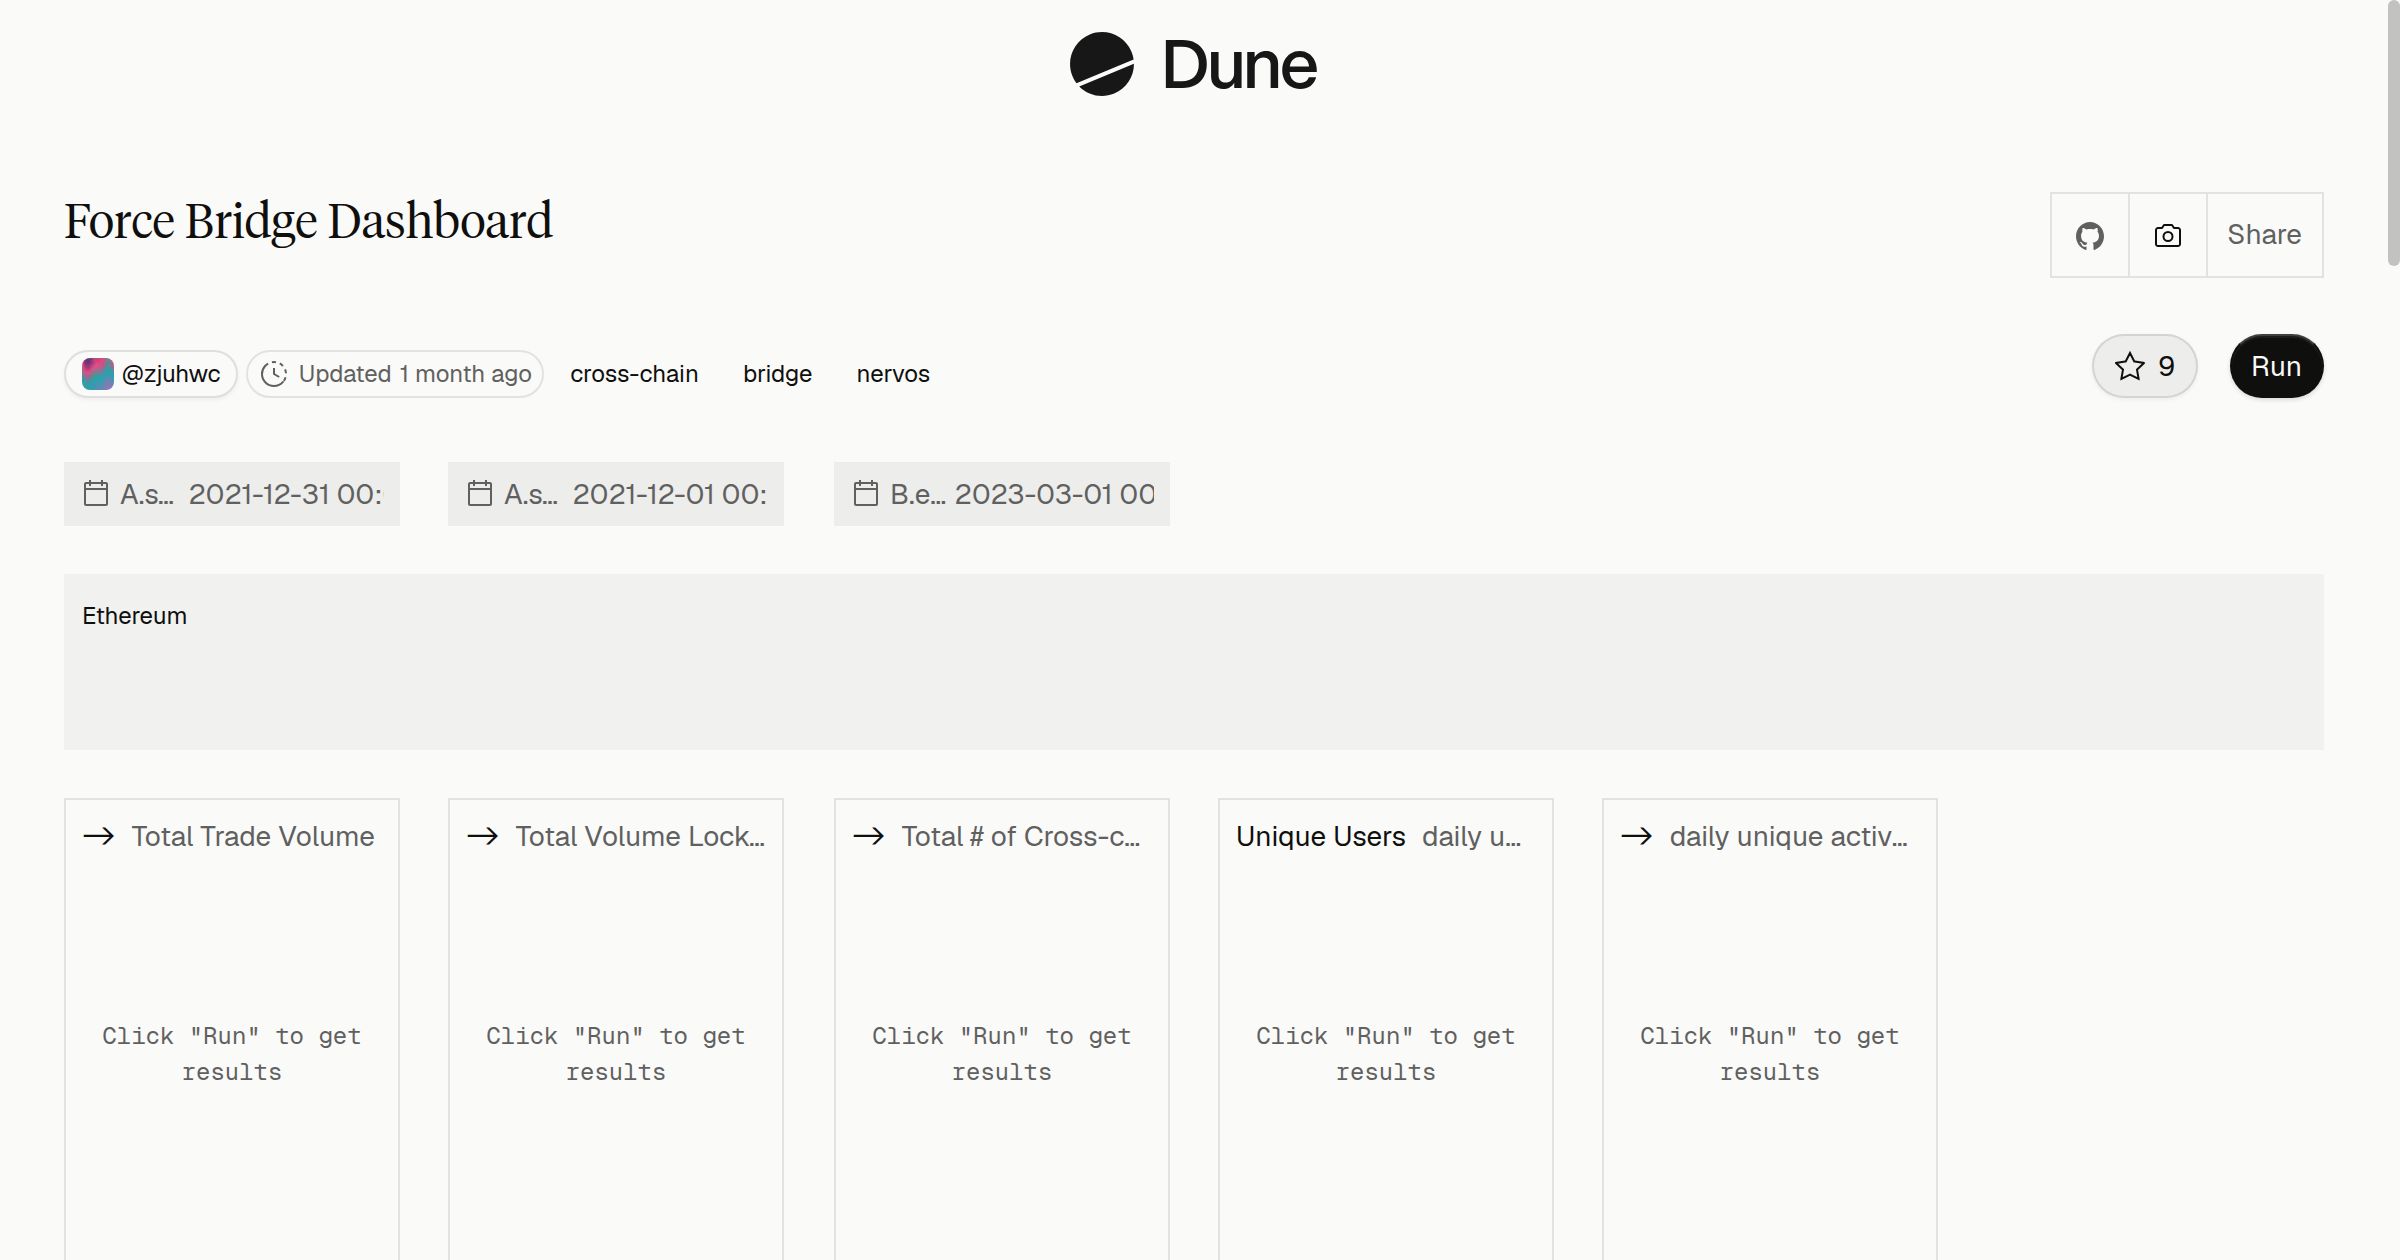Open the daily u... query link

[1472, 836]
